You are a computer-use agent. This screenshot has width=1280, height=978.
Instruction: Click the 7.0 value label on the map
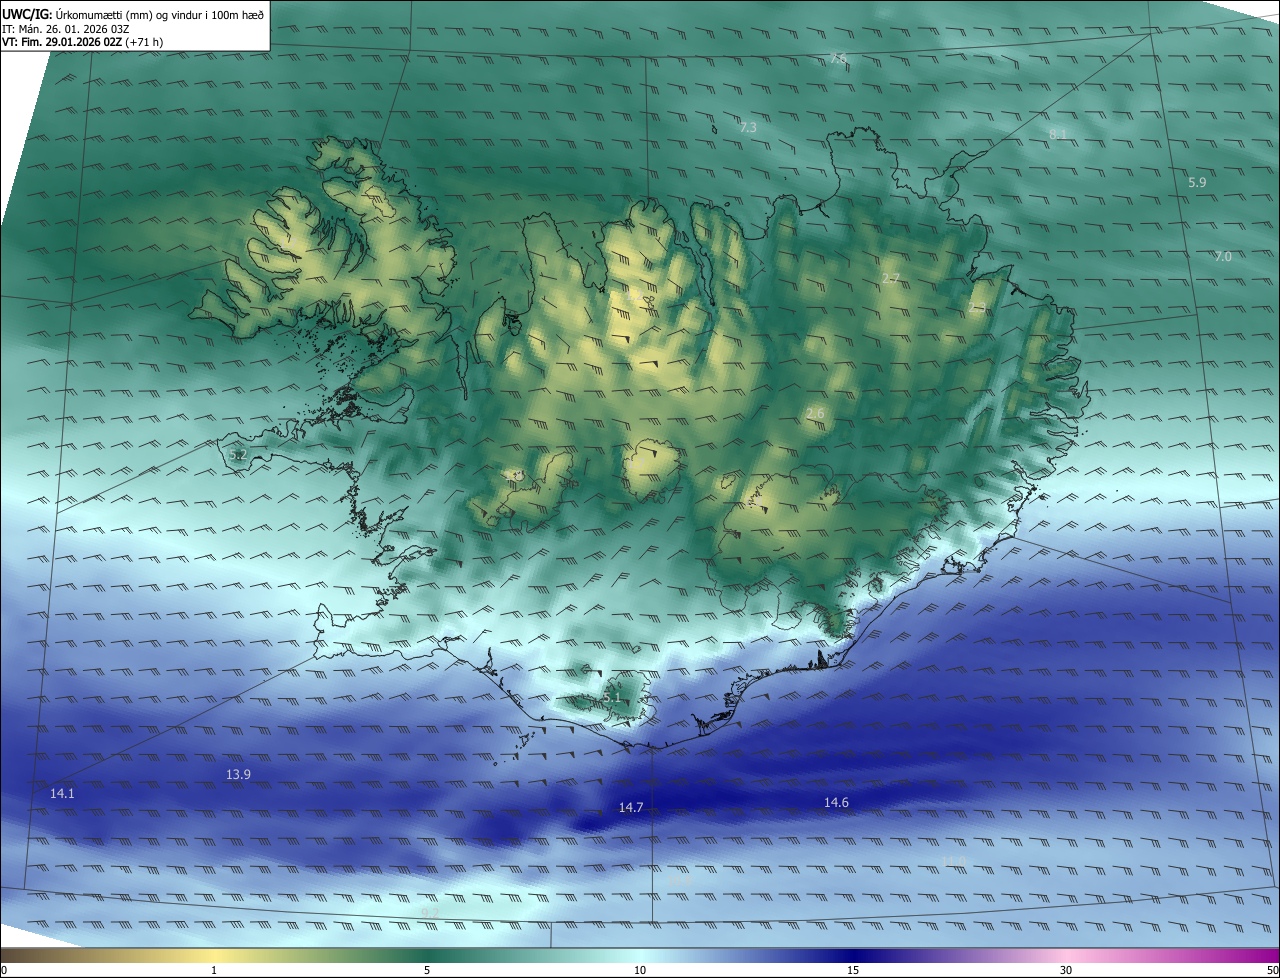(x=1223, y=257)
